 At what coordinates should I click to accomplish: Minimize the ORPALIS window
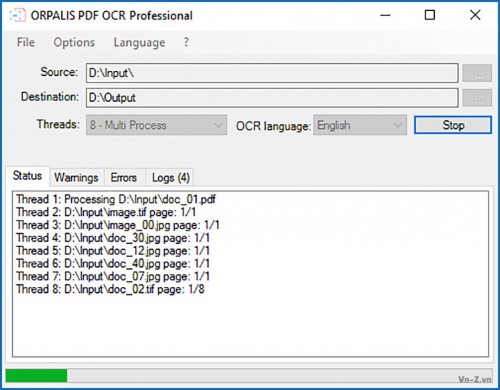(x=385, y=15)
